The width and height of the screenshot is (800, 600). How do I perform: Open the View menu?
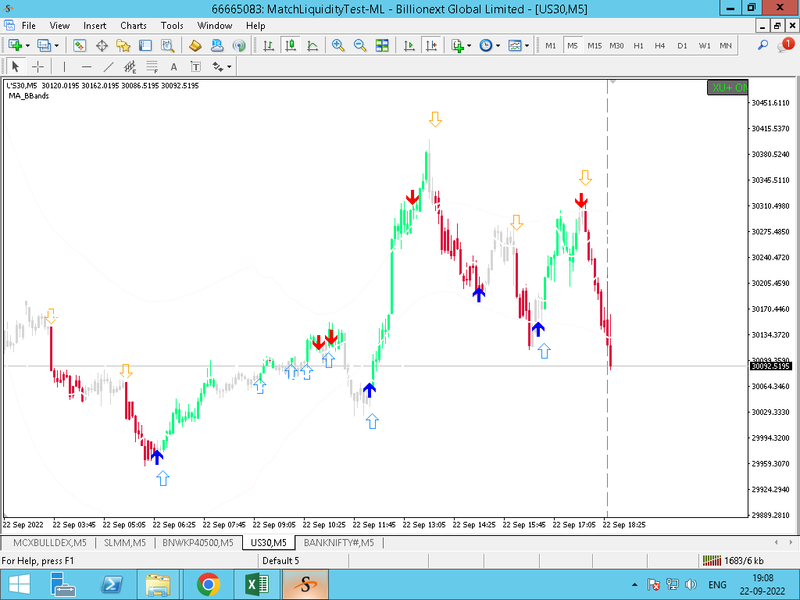(x=59, y=26)
